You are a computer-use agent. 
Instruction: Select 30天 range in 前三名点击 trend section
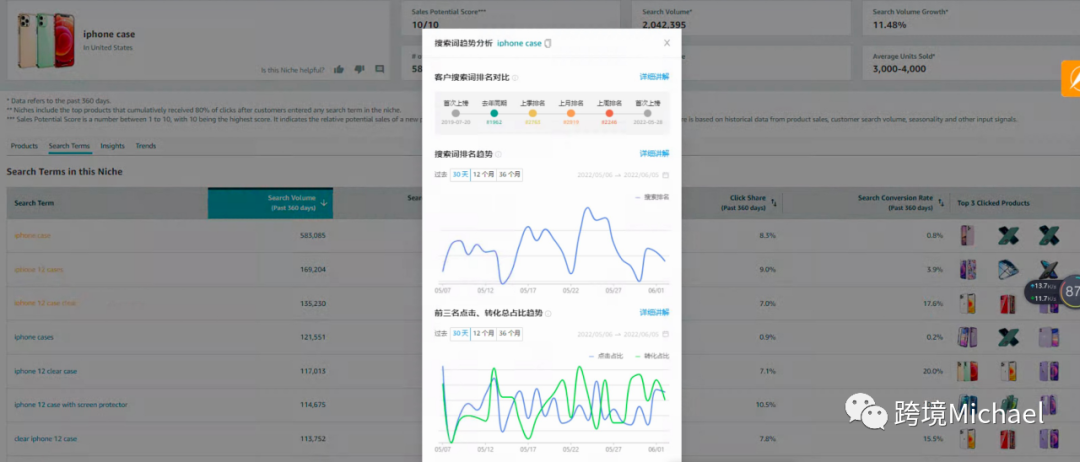tap(460, 334)
